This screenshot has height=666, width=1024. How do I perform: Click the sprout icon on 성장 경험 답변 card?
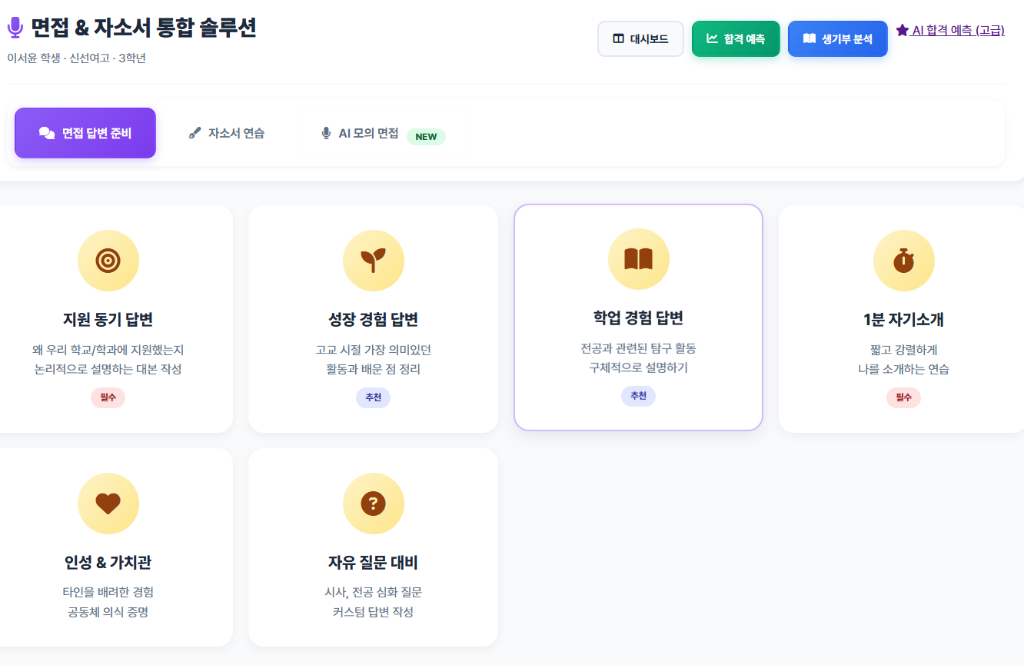pos(373,259)
